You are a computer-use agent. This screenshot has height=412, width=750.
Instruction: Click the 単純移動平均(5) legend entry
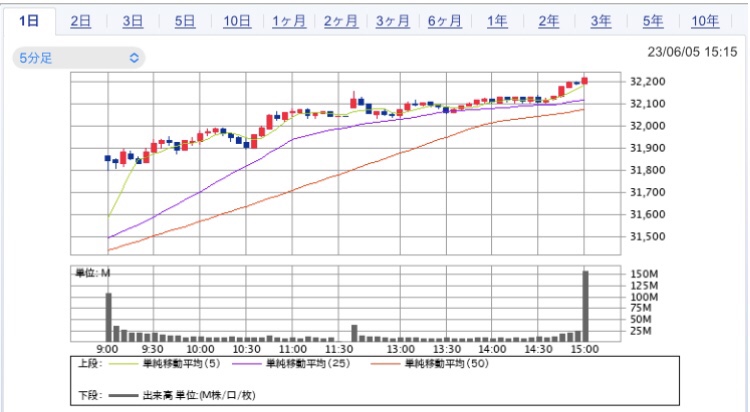click(x=165, y=364)
